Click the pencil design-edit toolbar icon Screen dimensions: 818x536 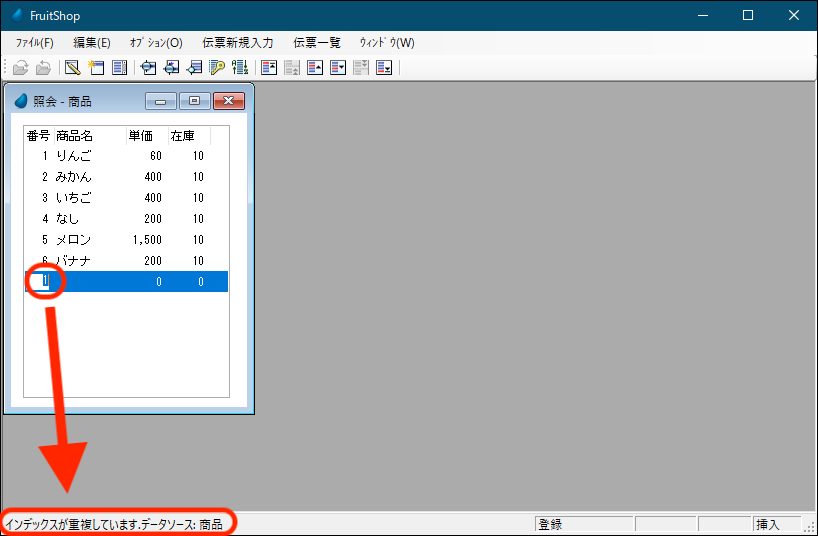(x=72, y=68)
